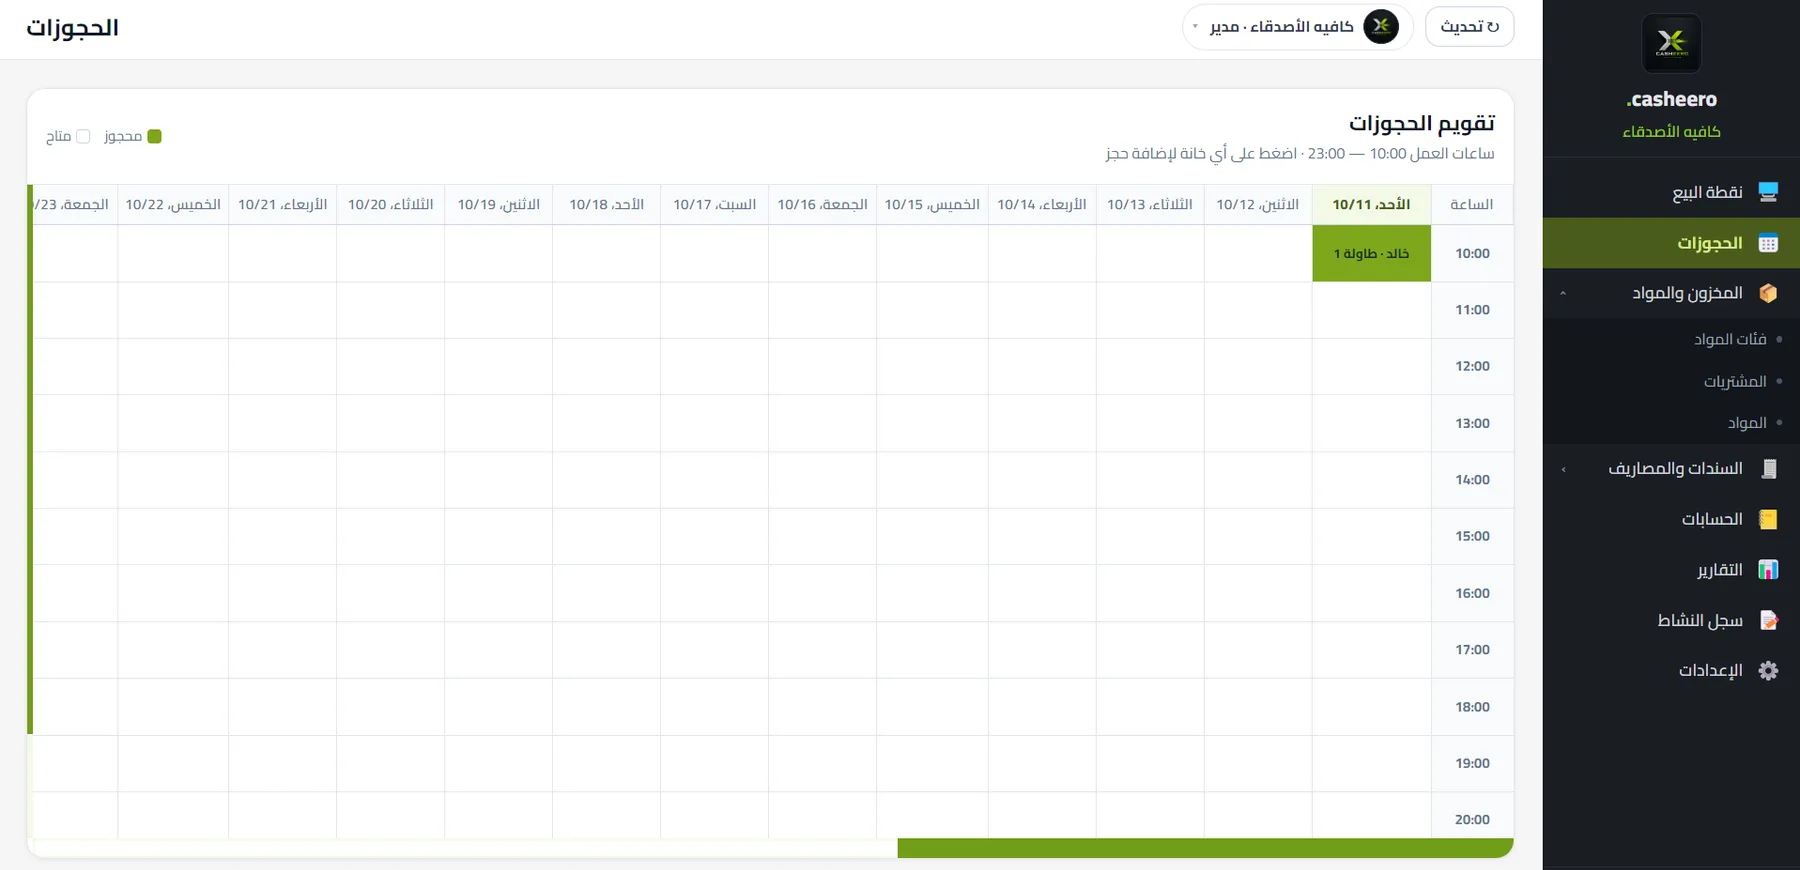Click the تقويم الحجوزات heading
The height and width of the screenshot is (870, 1800).
[1422, 123]
